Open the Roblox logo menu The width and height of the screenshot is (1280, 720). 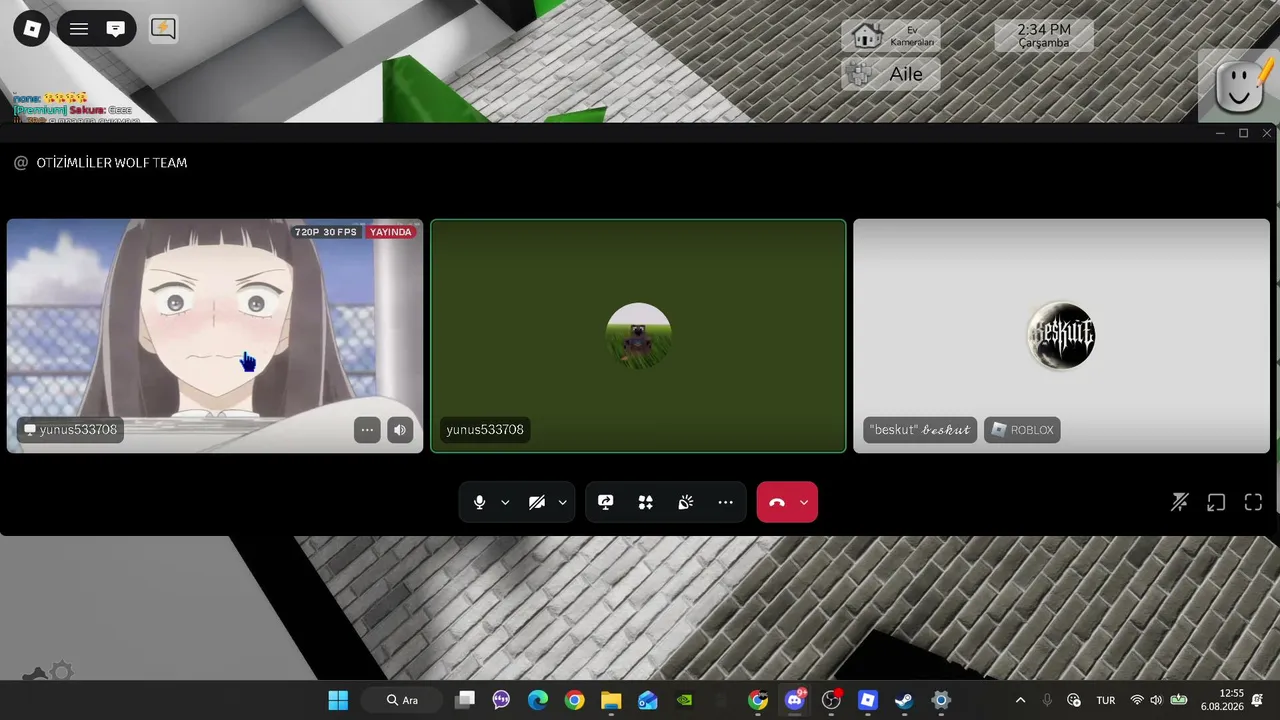pyautogui.click(x=31, y=29)
